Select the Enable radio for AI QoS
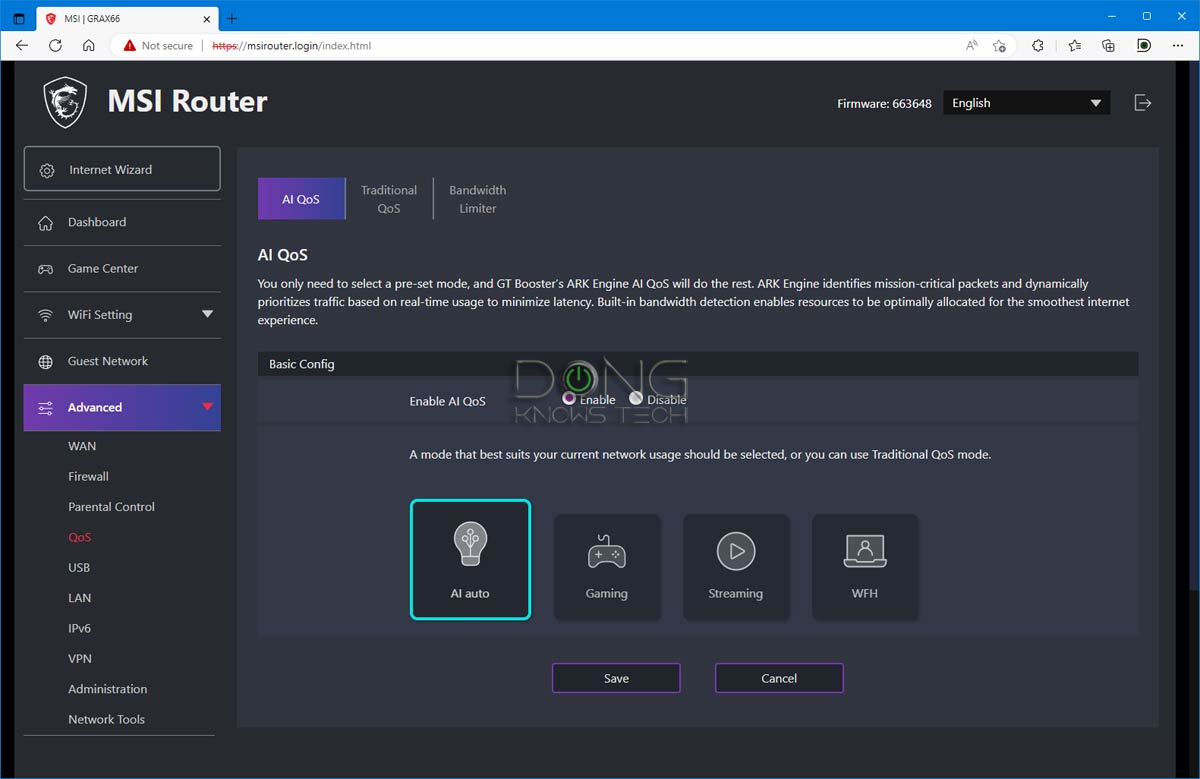Viewport: 1200px width, 779px height. 569,399
